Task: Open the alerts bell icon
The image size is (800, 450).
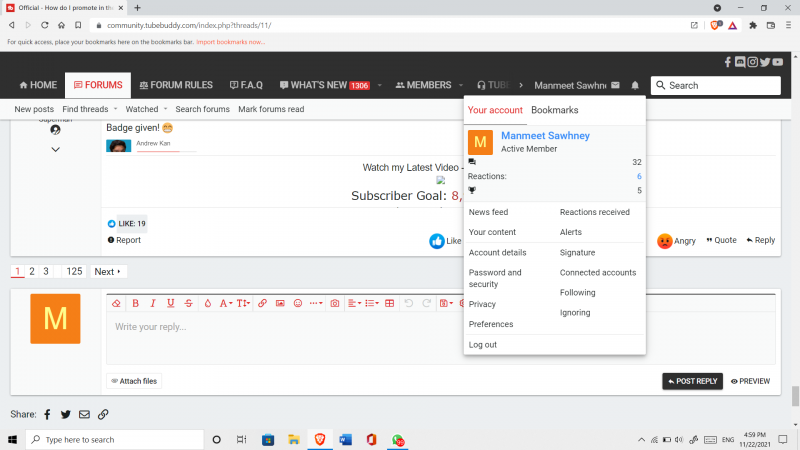Action: pos(635,86)
